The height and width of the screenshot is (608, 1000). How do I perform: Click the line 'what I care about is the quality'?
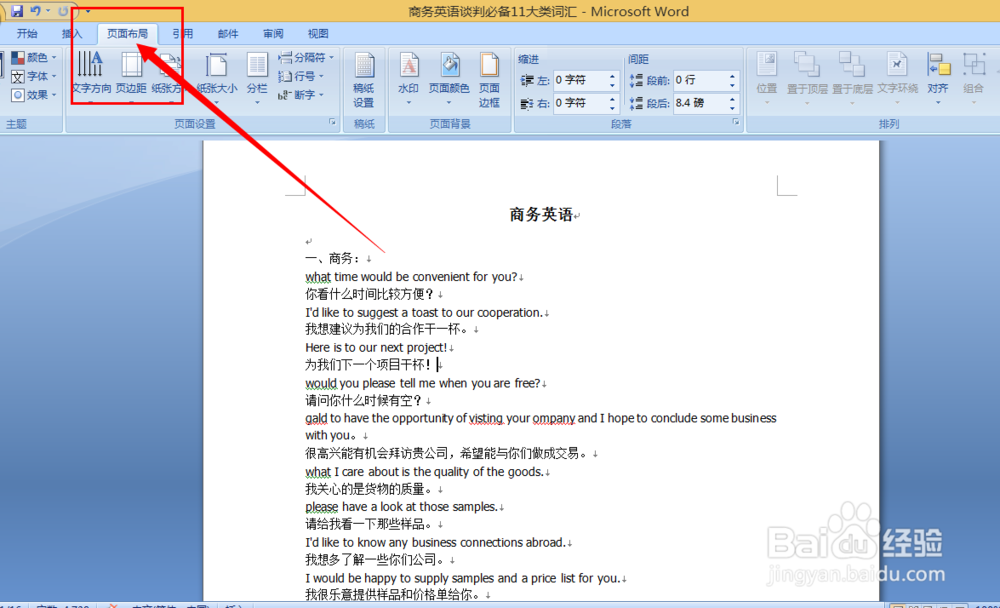pos(424,472)
